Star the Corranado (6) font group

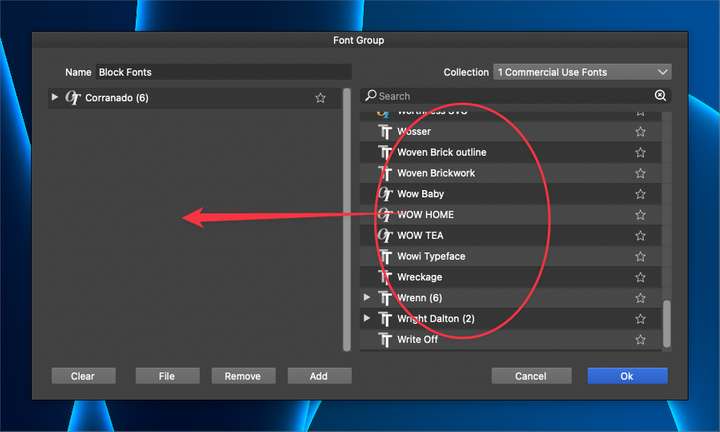coord(320,98)
